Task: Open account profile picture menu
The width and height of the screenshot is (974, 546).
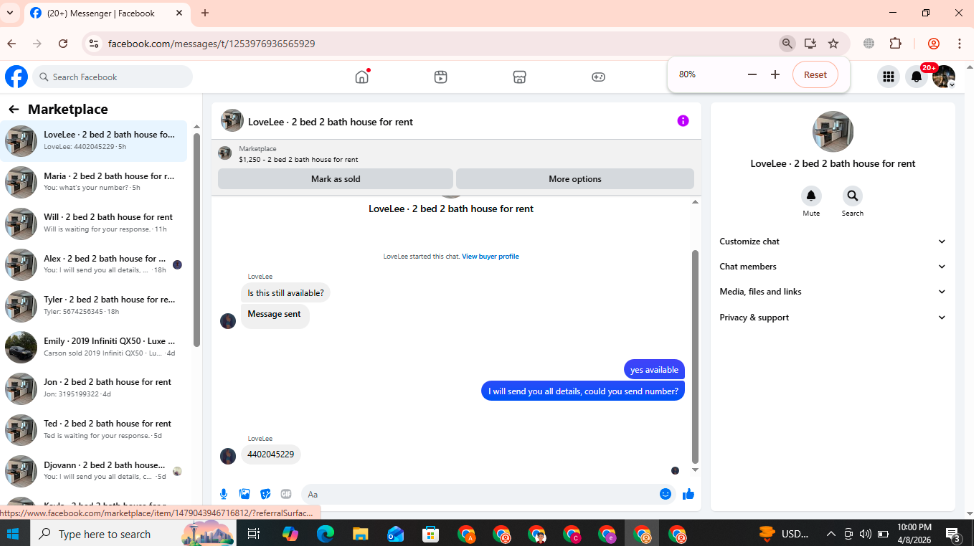Action: tap(944, 76)
